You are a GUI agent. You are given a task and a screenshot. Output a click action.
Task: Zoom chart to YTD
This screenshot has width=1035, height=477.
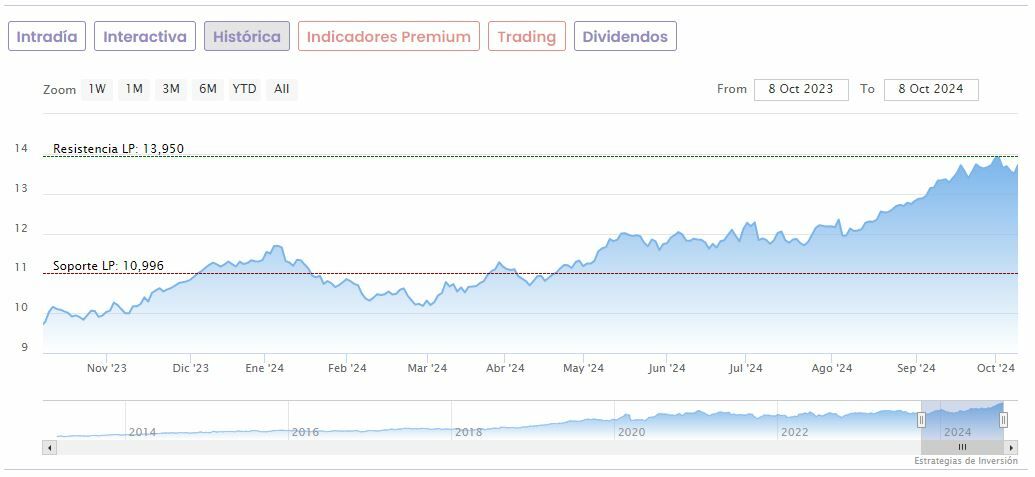(245, 89)
